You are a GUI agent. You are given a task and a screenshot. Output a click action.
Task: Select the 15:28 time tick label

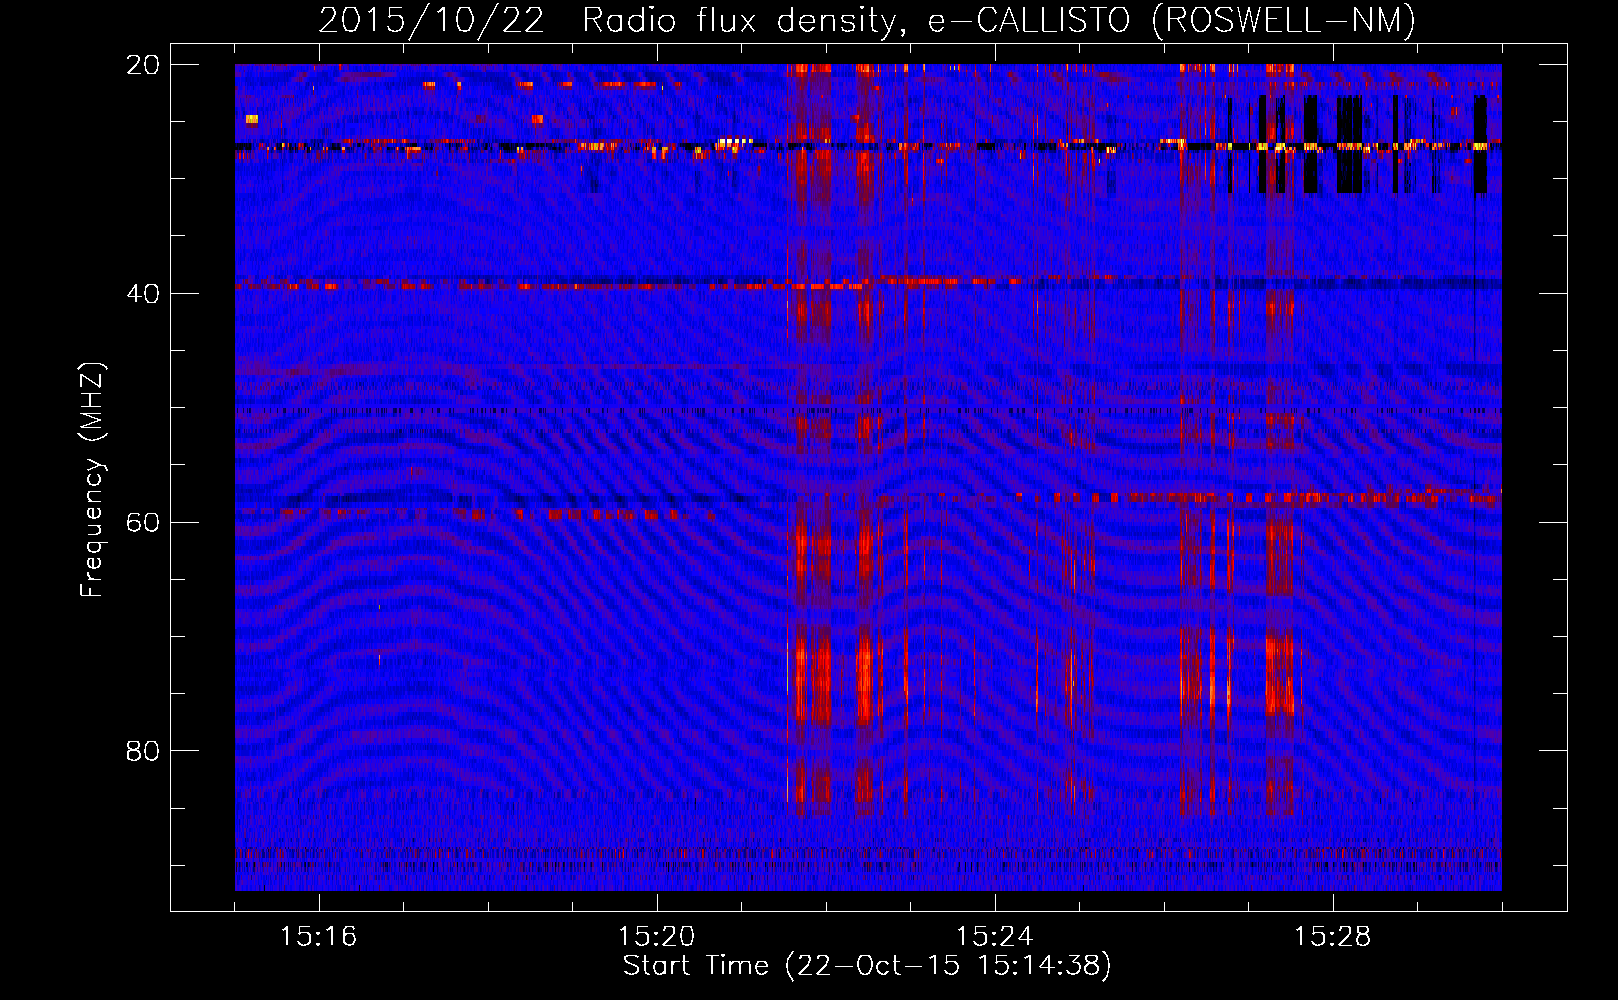(1333, 936)
